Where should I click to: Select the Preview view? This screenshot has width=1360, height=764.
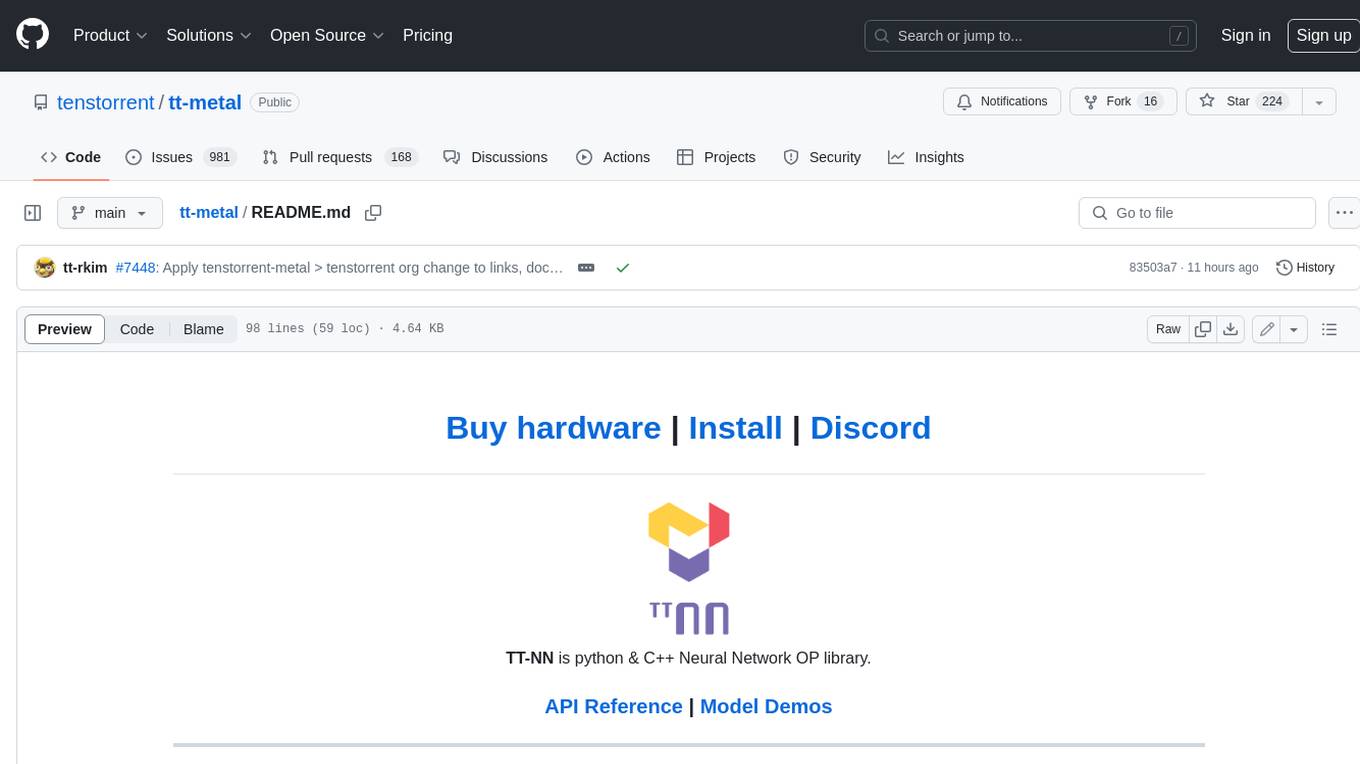click(64, 329)
